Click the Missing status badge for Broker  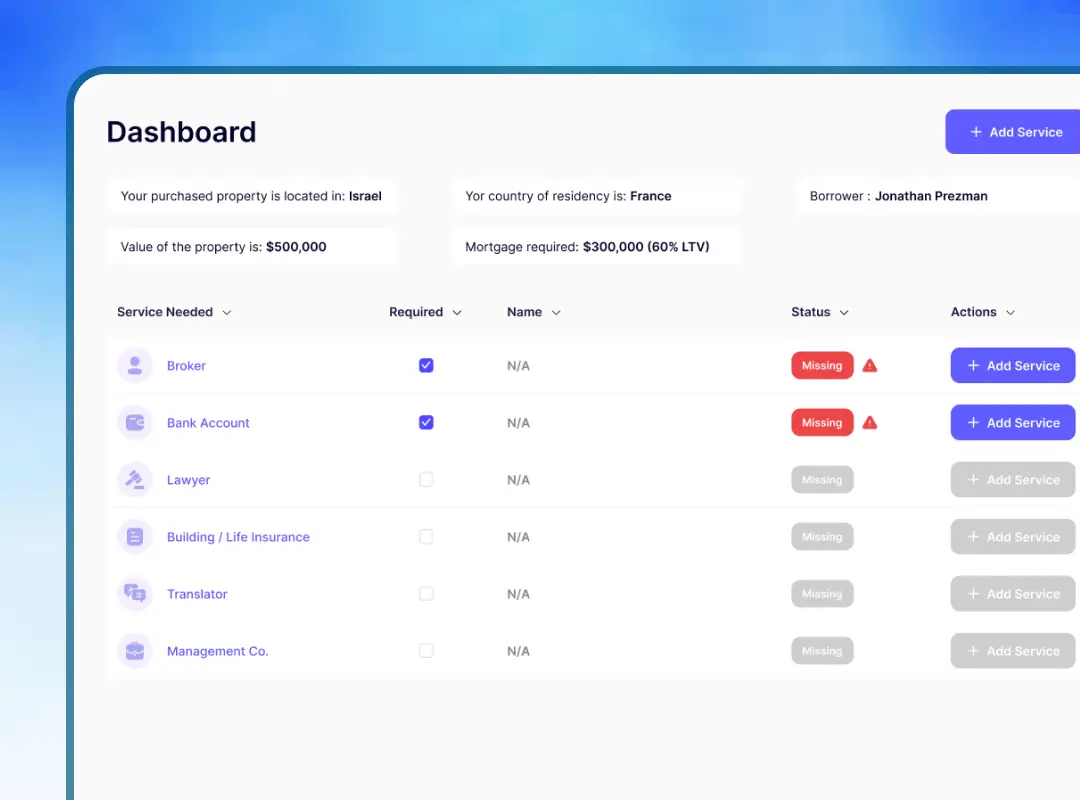click(x=822, y=365)
